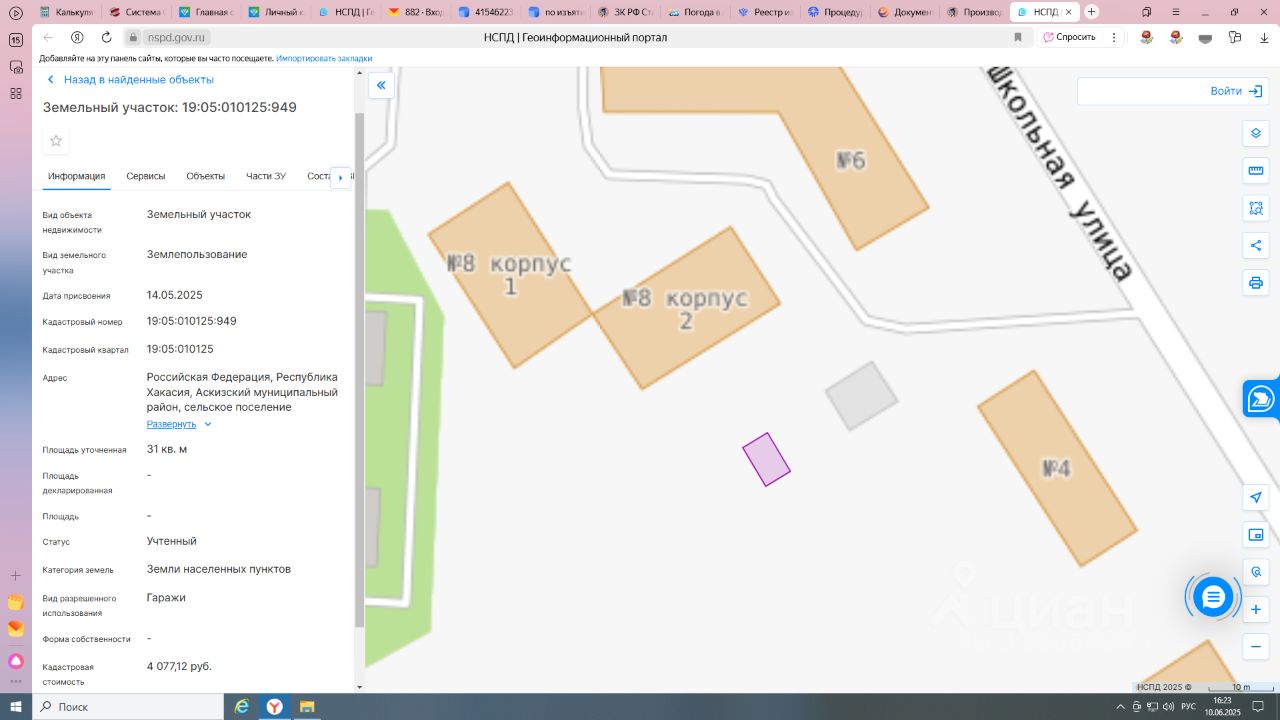
Task: Click the date 14.05.2025 value
Action: (175, 295)
